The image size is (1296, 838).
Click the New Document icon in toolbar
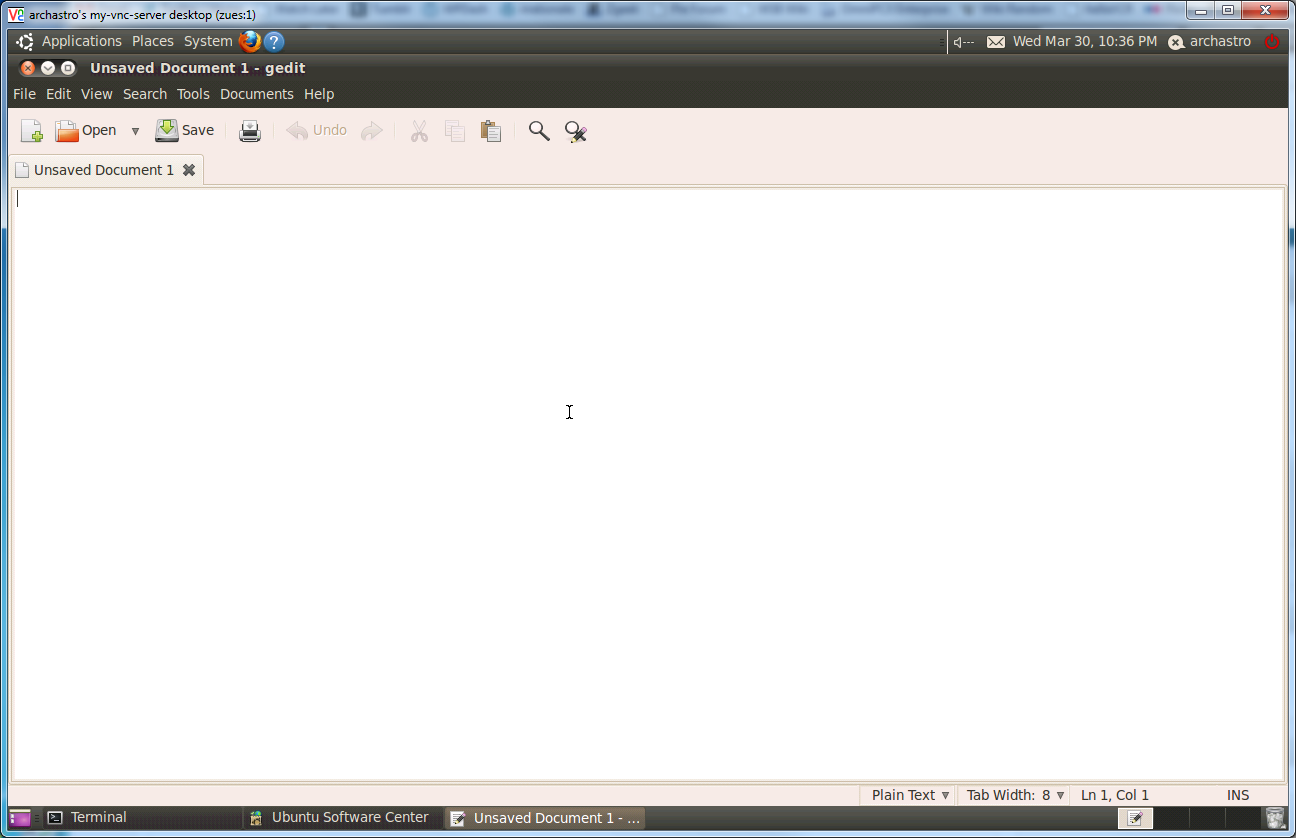point(32,131)
